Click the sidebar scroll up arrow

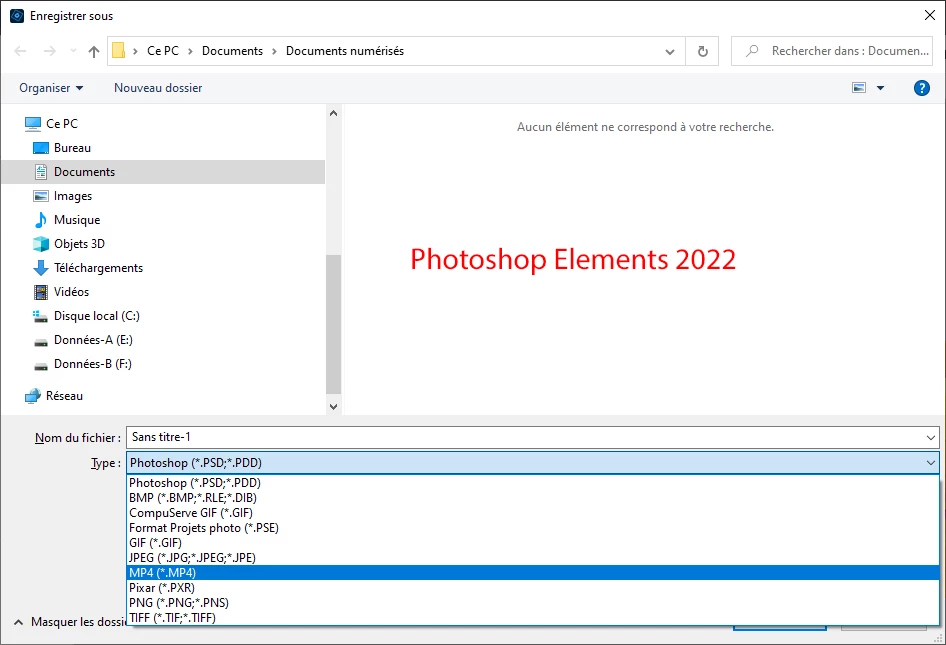pos(333,113)
